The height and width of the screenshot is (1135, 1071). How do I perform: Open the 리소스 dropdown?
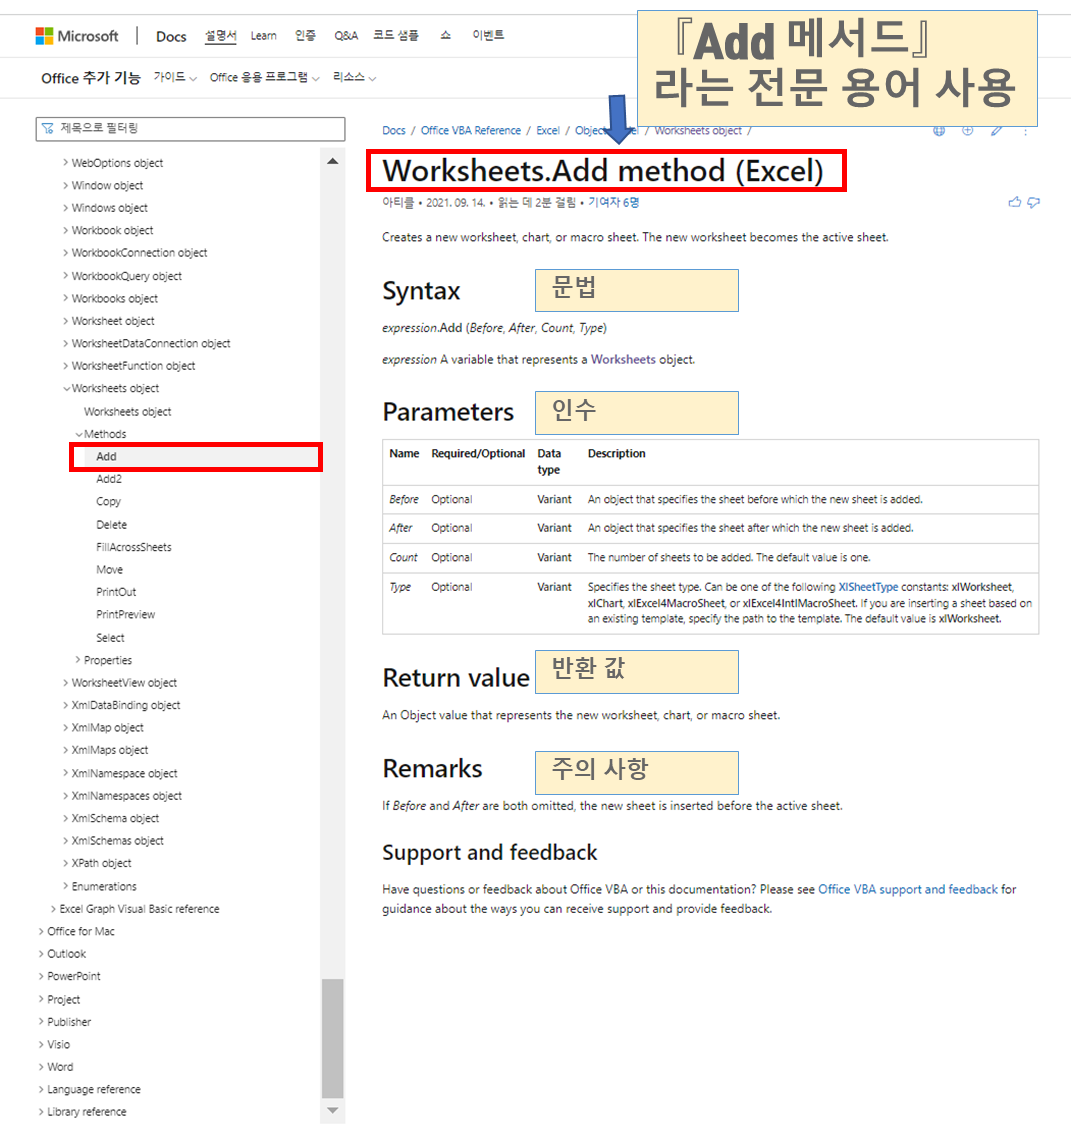tap(355, 77)
